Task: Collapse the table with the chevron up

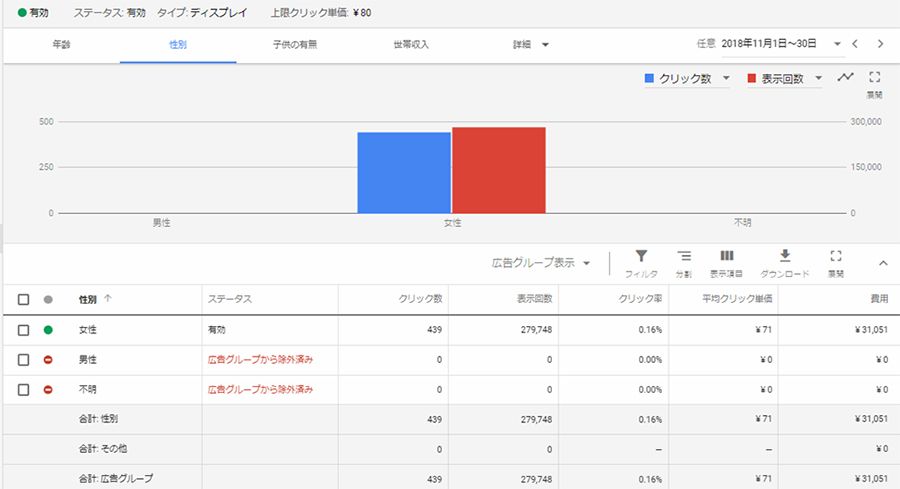Action: point(883,263)
